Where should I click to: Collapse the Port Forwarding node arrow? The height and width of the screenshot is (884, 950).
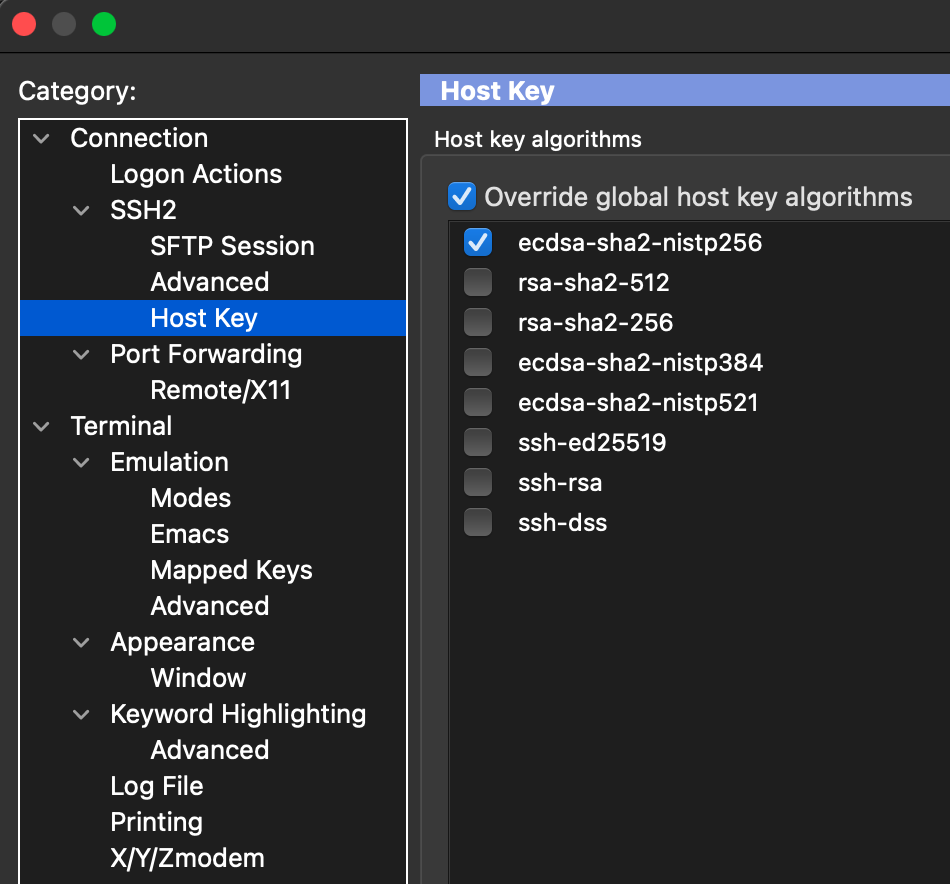(82, 355)
